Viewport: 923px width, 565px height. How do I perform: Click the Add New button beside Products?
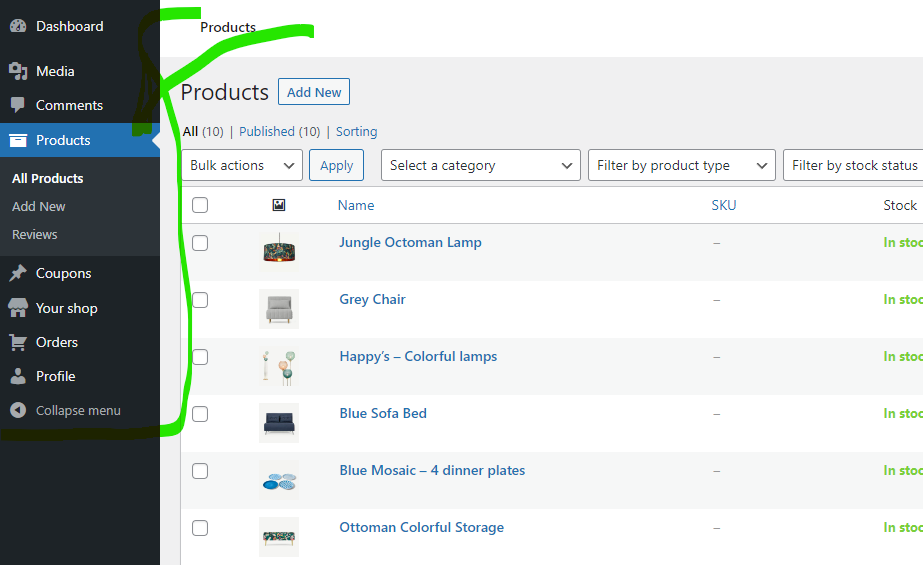(x=314, y=92)
